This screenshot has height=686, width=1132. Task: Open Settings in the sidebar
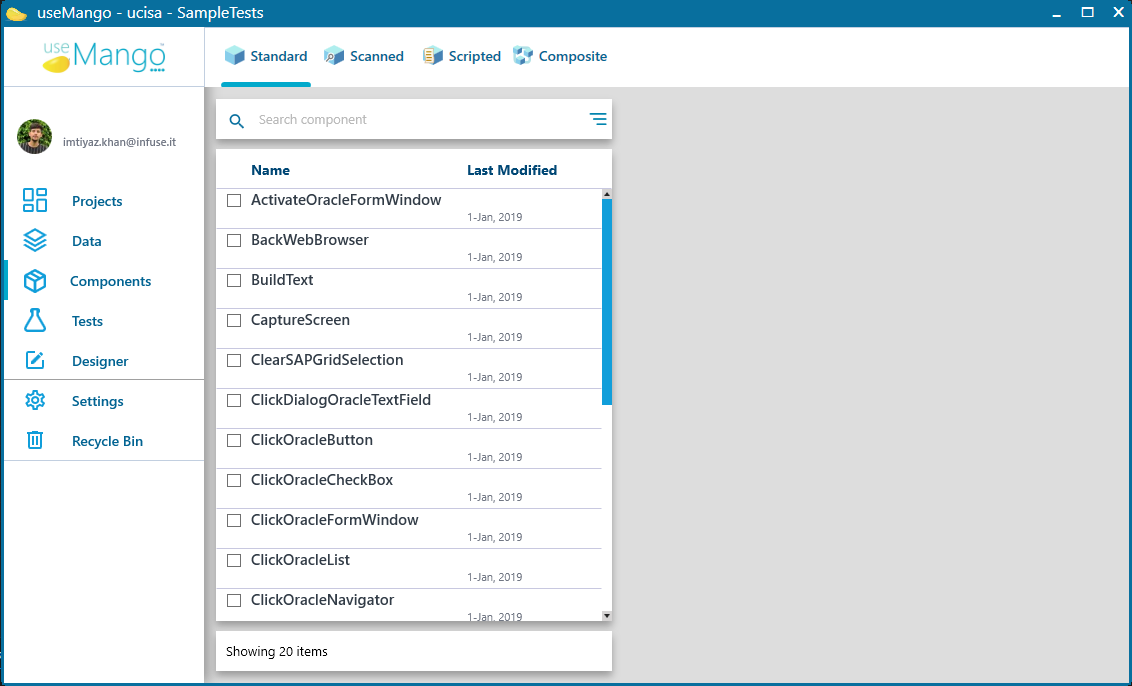97,401
